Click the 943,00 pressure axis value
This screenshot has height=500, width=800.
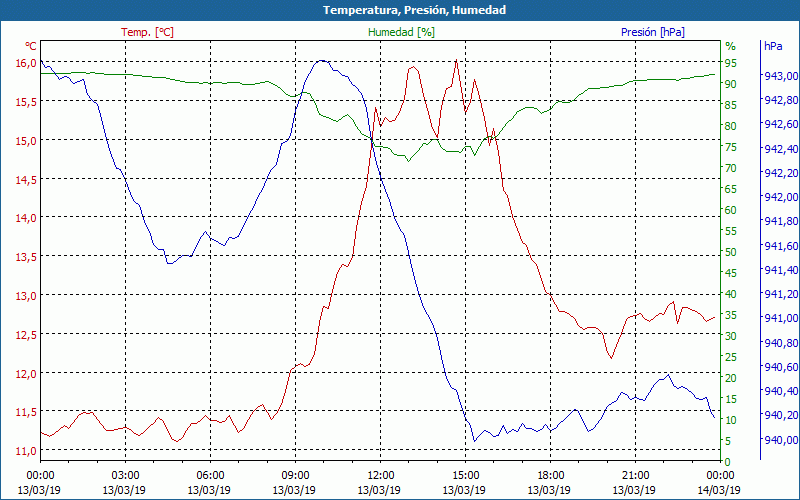(781, 76)
